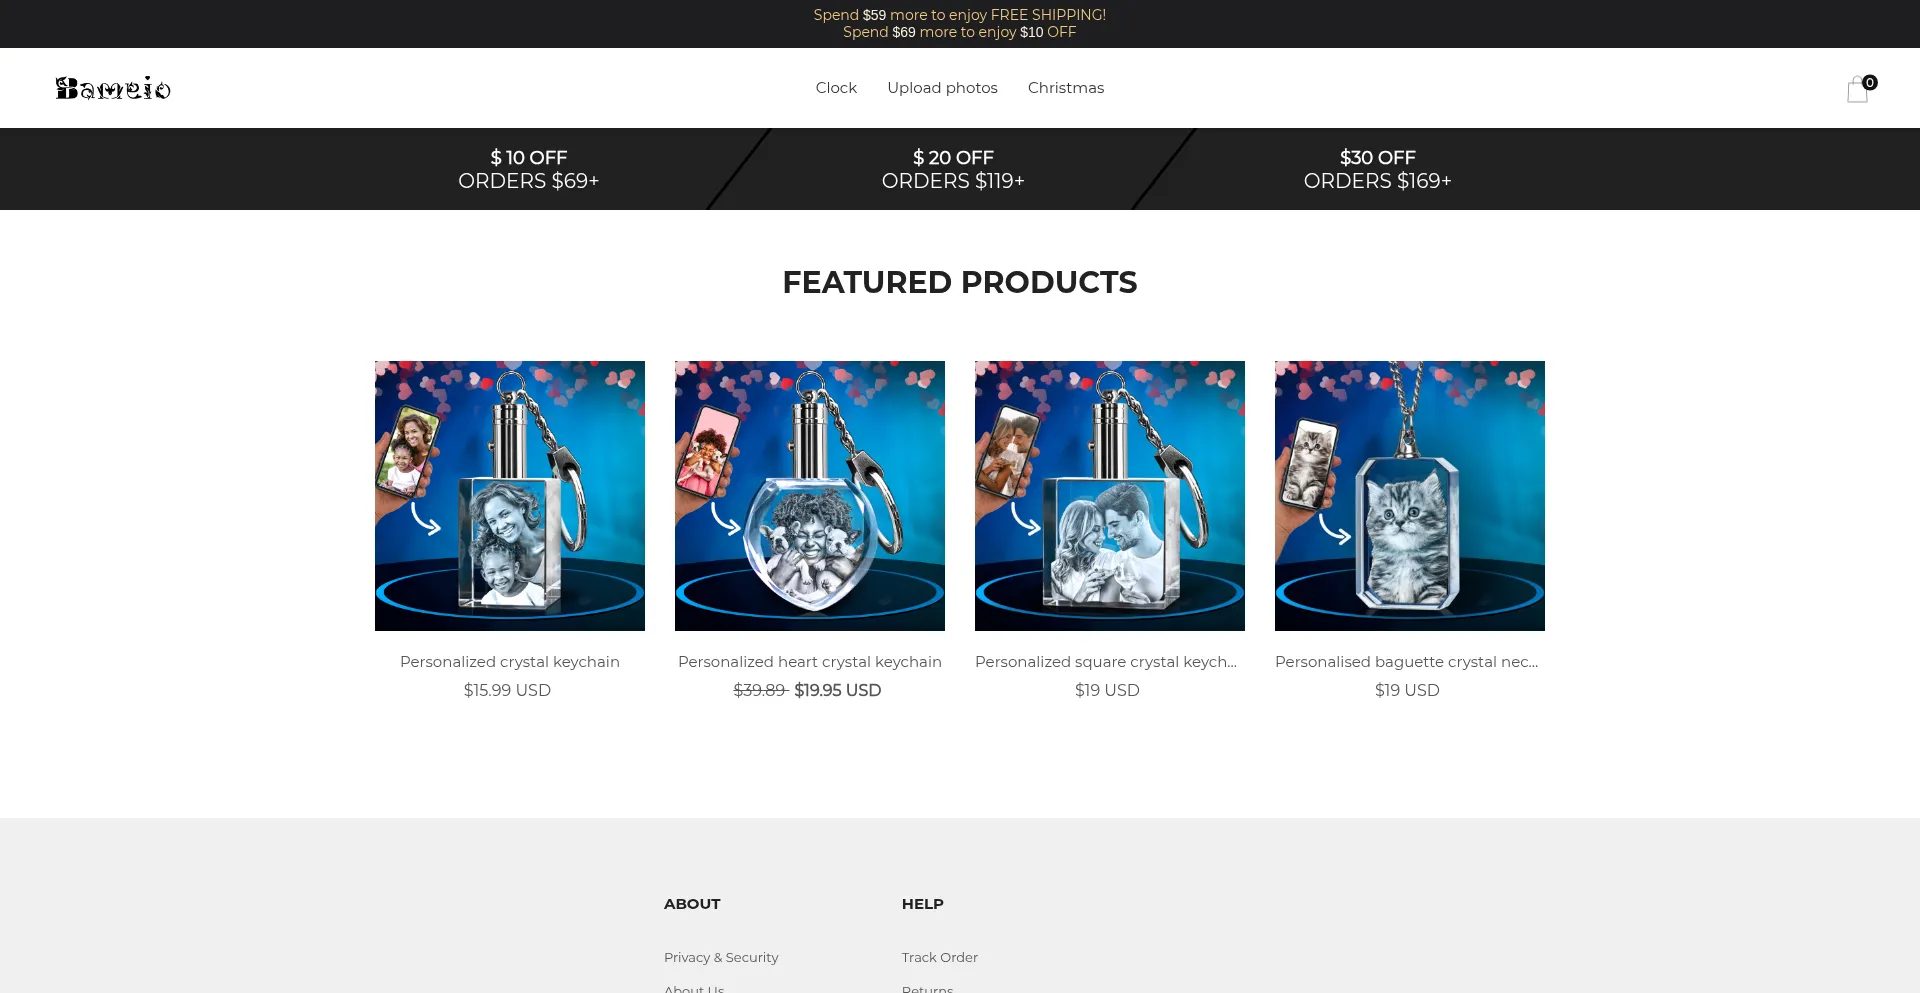Viewport: 1920px width, 993px height.
Task: Click Personalized crystal keychain title link
Action: (x=510, y=662)
